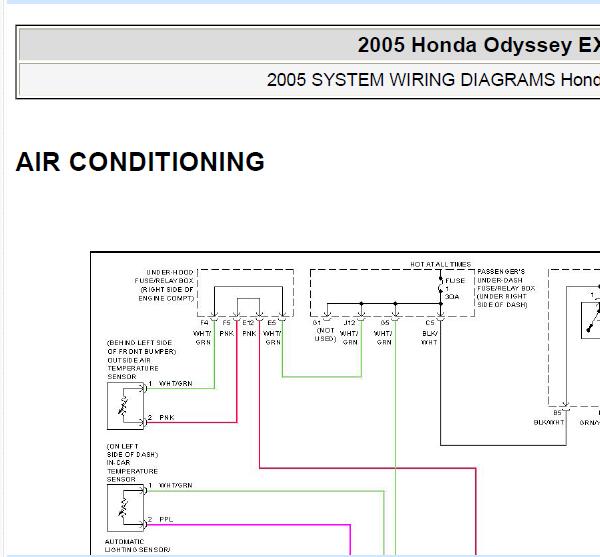
Task: Select connector pin label "E5"
Action: (x=272, y=323)
